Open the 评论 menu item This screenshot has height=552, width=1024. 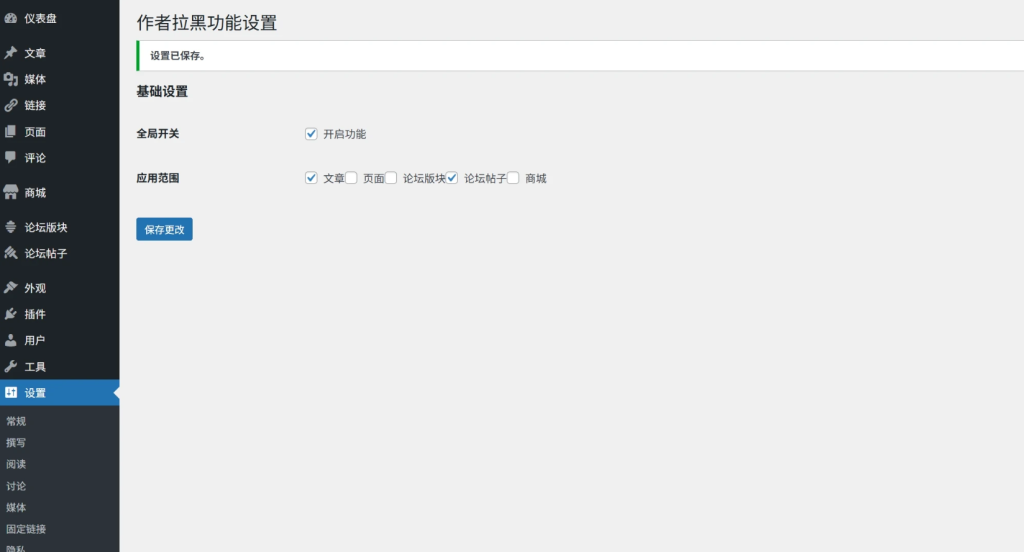pyautogui.click(x=59, y=157)
